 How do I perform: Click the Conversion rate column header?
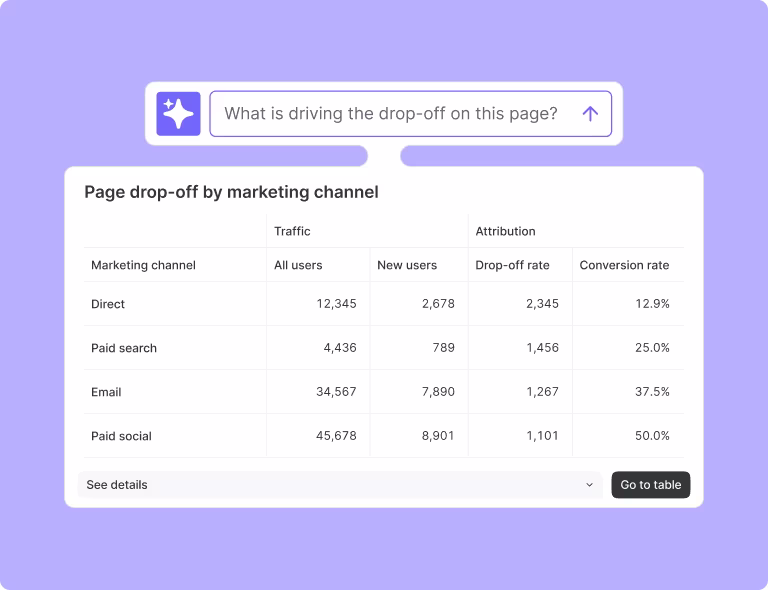(624, 265)
